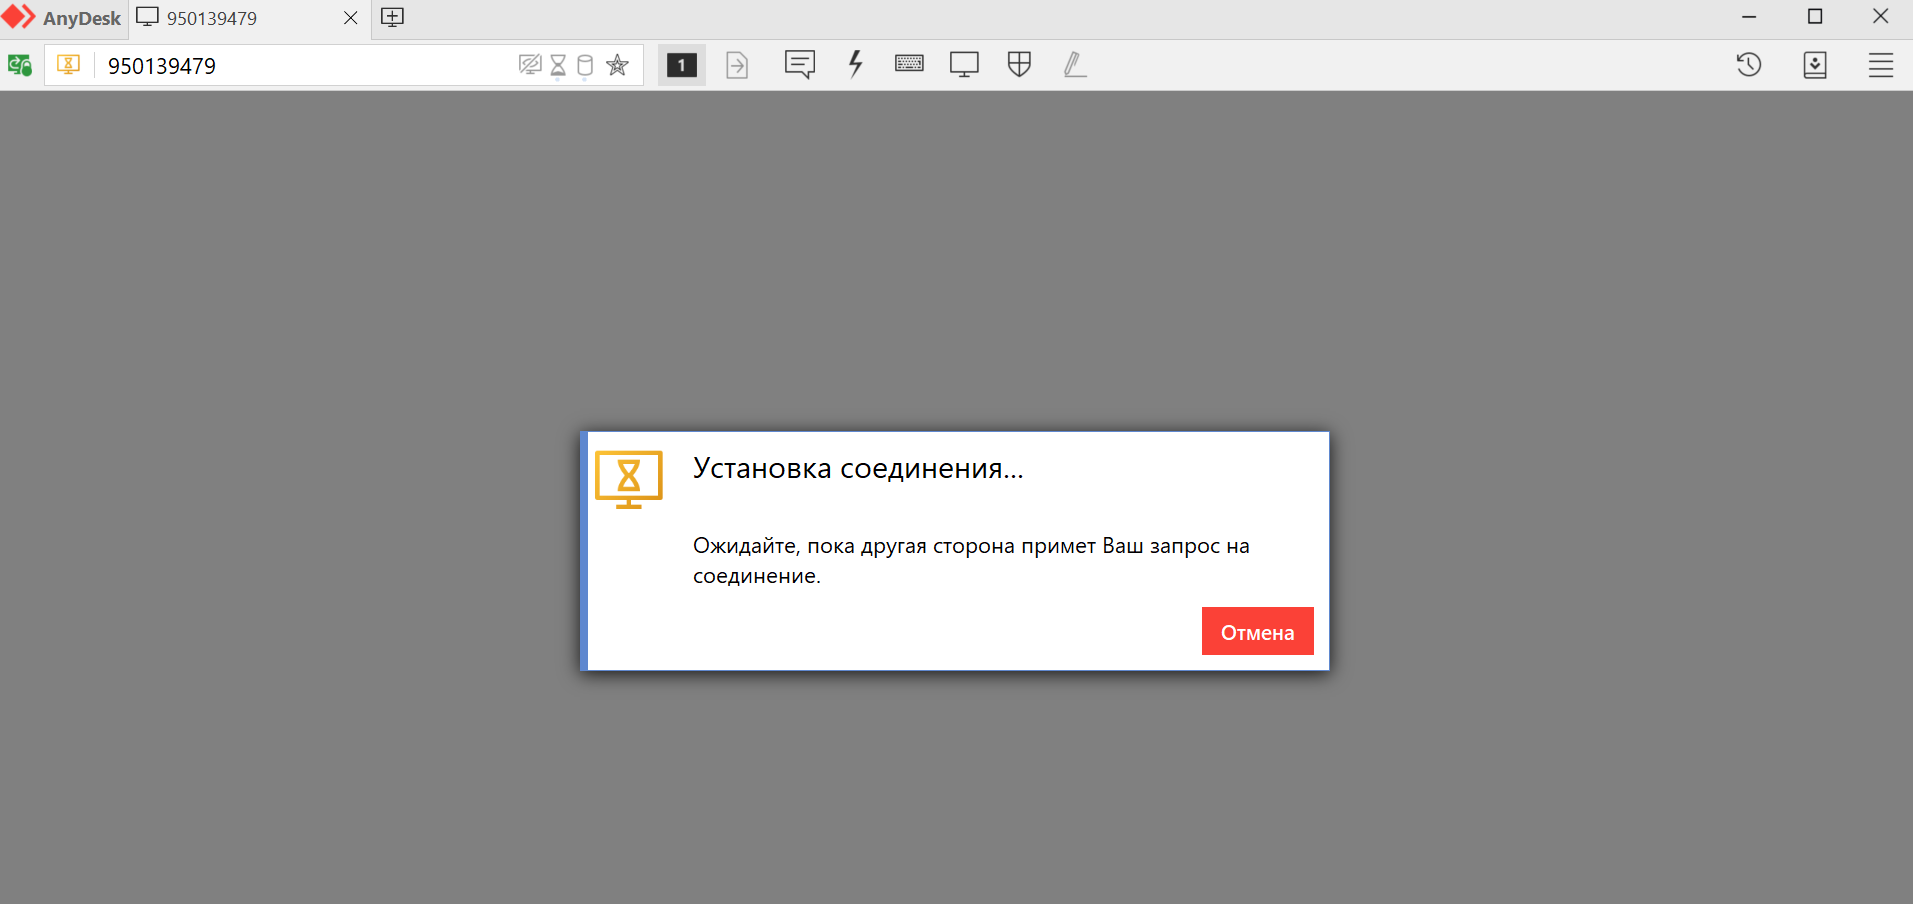Click the Отмена button in the dialog
Screen dimensions: 1913x904
click(x=1257, y=631)
